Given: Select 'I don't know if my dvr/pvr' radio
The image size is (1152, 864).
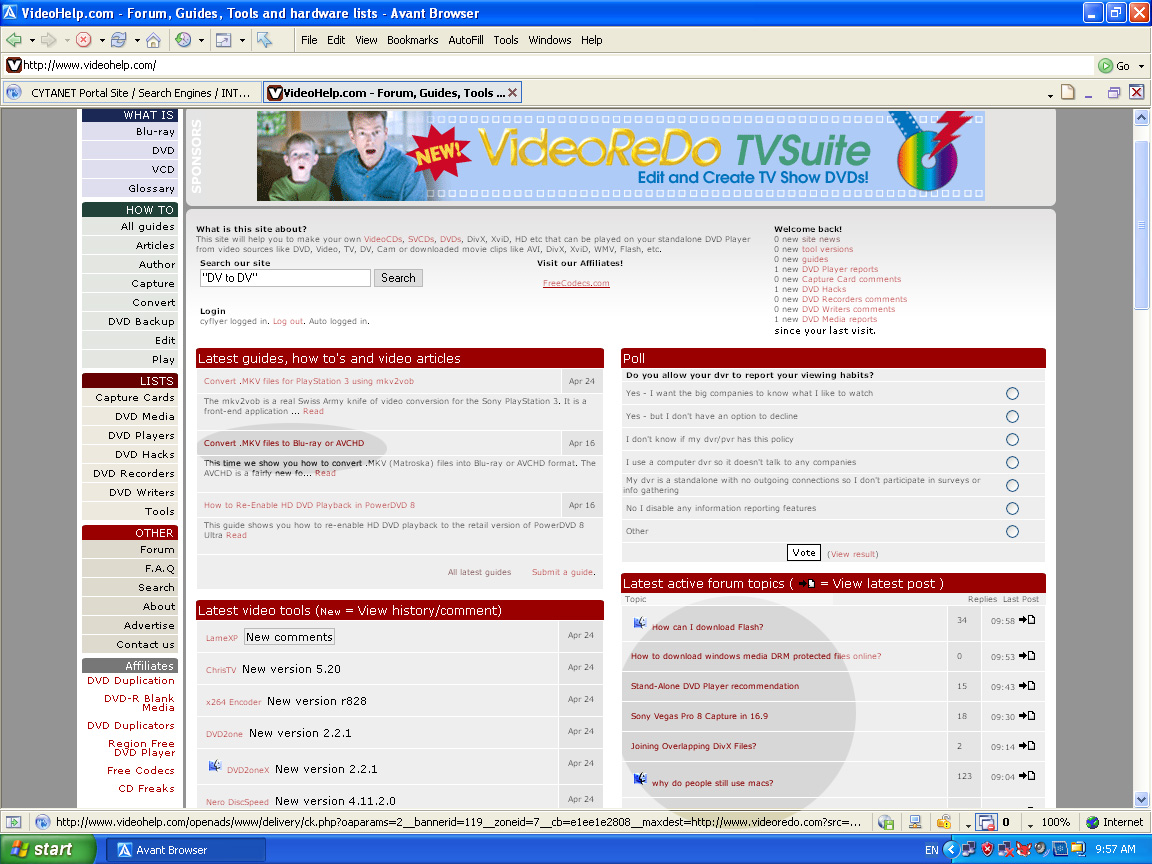Looking at the screenshot, I should (1012, 439).
